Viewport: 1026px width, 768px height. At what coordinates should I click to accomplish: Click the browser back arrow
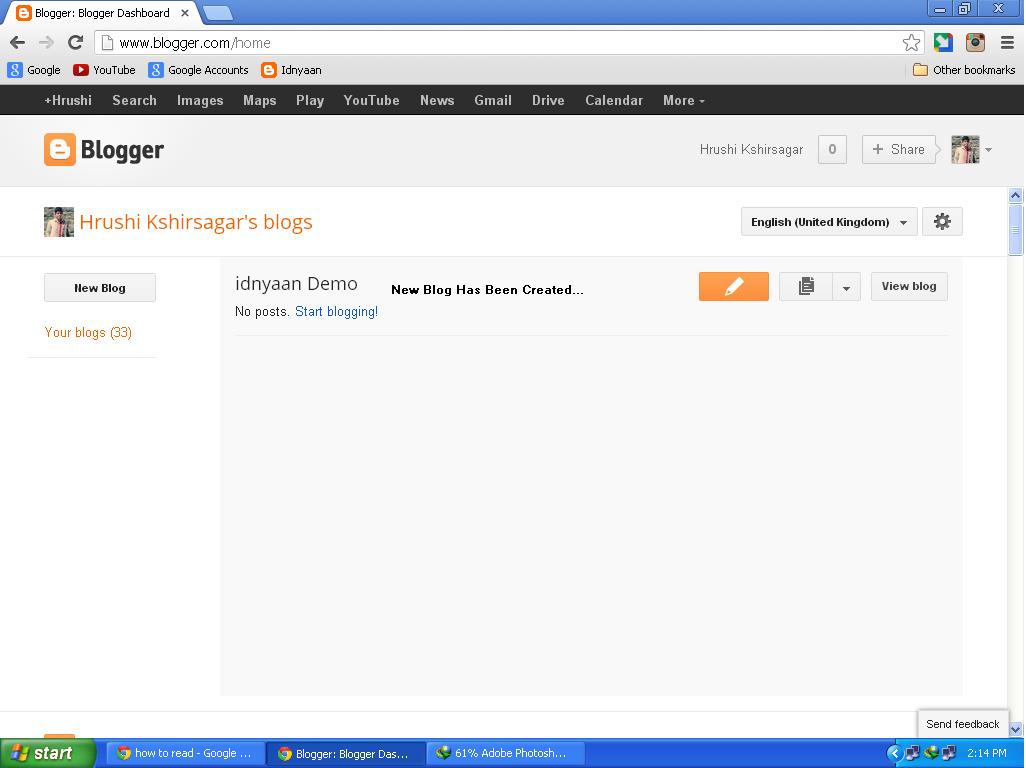click(x=18, y=43)
